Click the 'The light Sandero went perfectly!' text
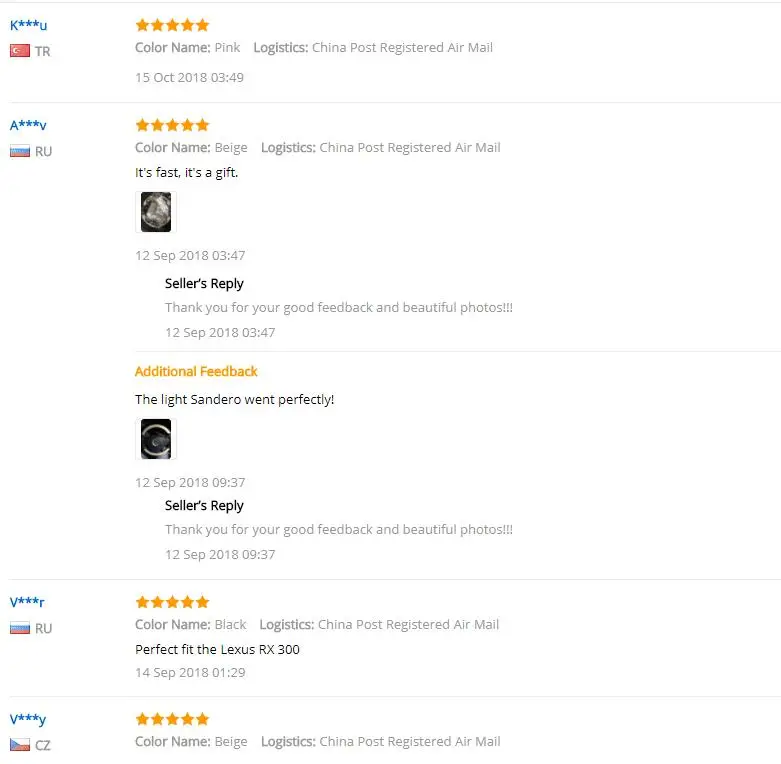 (x=235, y=399)
